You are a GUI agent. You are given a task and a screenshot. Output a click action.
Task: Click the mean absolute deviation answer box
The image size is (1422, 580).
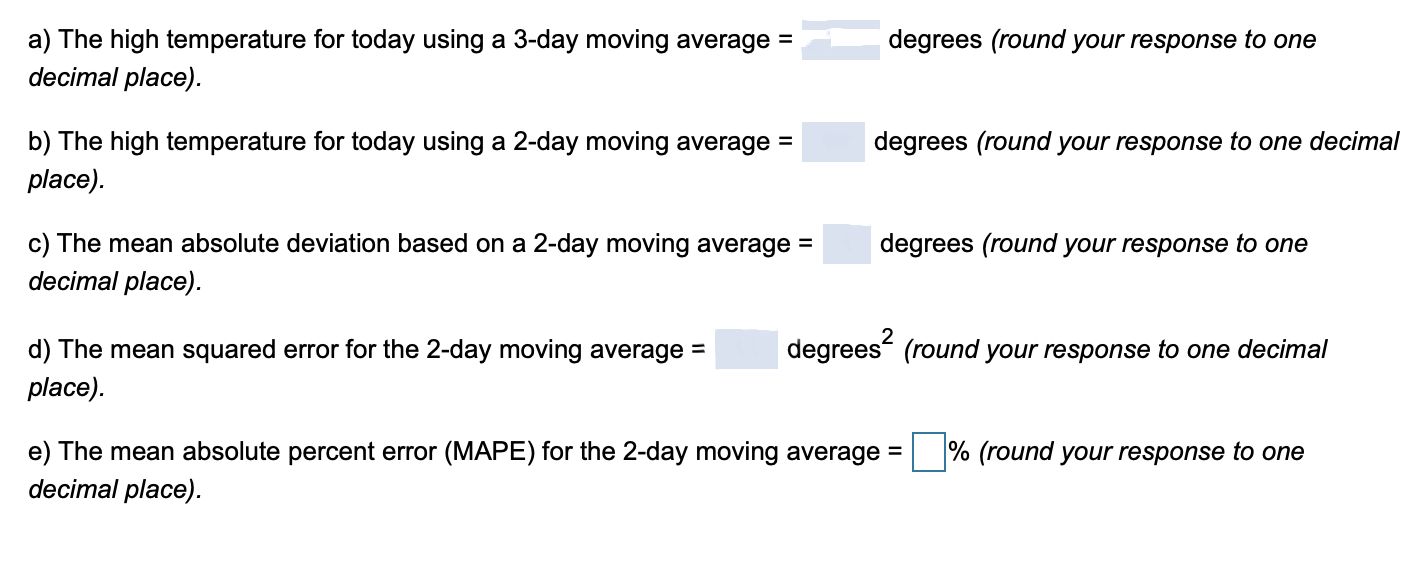click(846, 244)
